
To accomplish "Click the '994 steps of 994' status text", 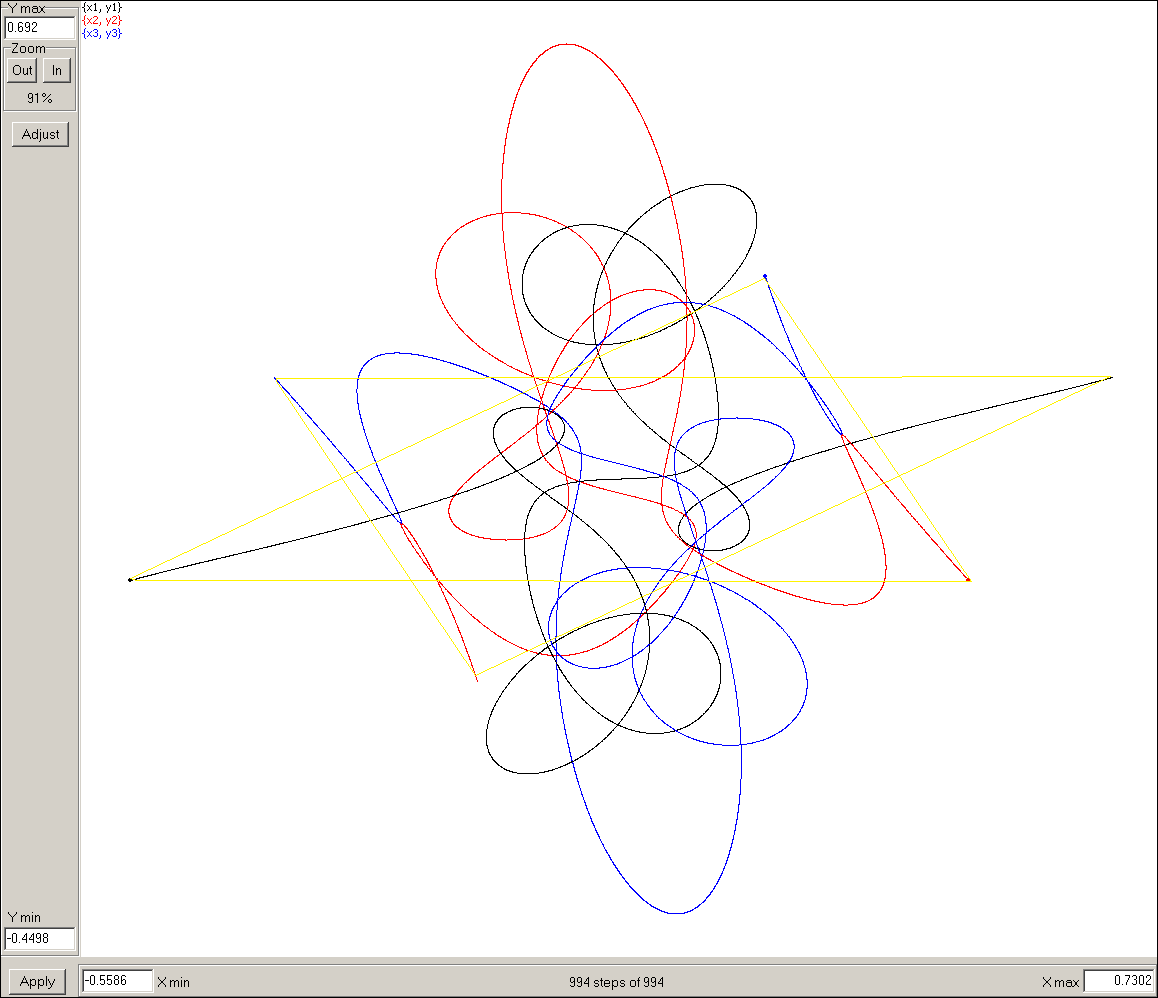I will pos(616,982).
